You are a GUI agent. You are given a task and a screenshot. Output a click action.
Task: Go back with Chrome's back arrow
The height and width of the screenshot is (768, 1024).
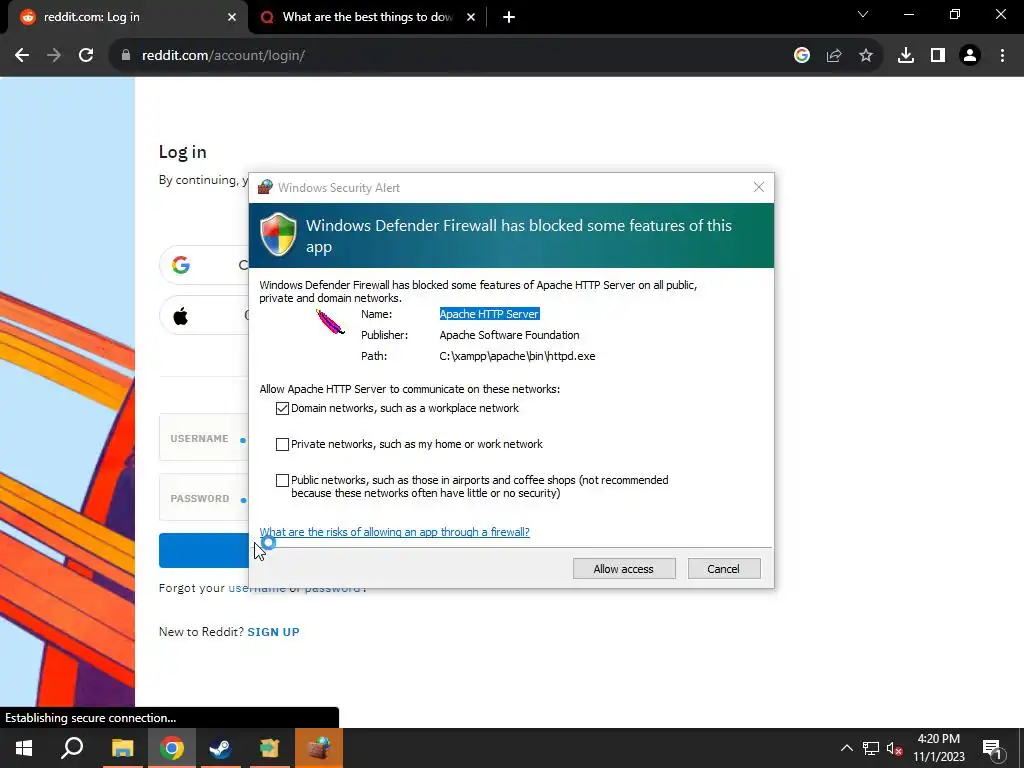coord(22,56)
